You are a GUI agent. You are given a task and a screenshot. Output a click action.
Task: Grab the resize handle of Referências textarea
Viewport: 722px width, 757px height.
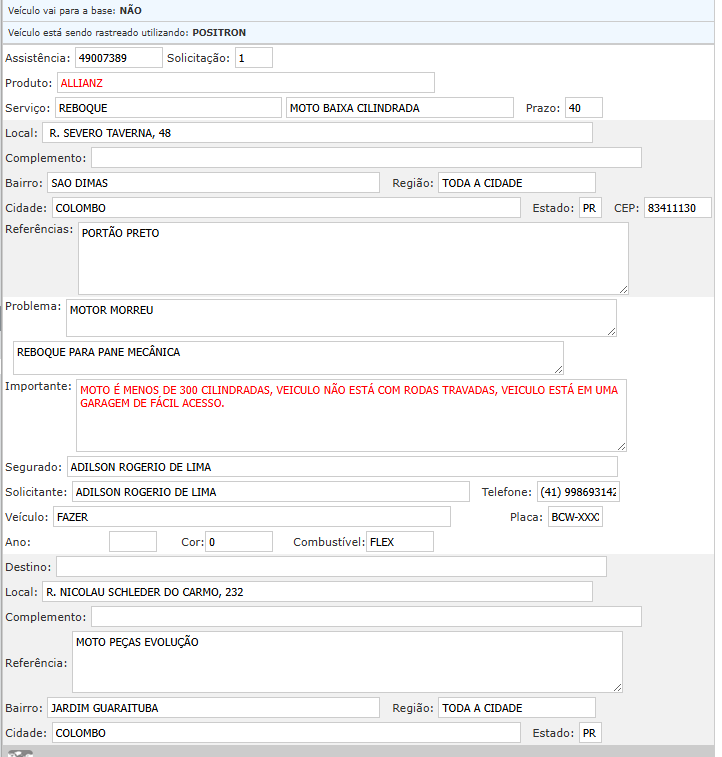623,289
